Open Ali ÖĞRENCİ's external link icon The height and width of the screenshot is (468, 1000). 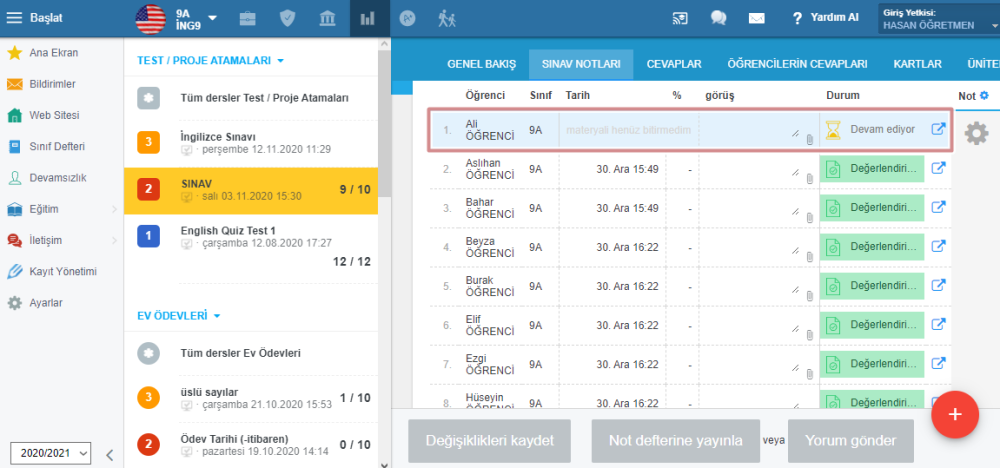938,129
